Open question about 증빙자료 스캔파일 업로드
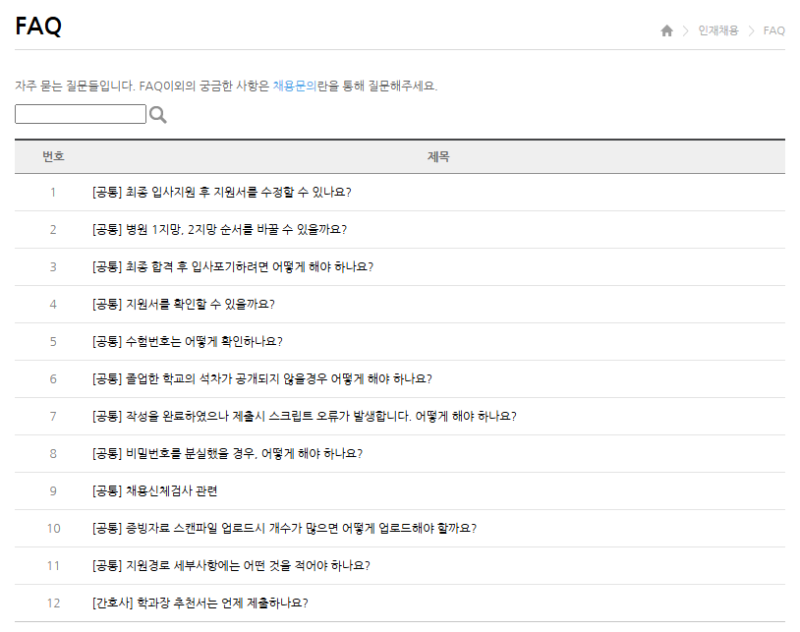The image size is (800, 632). pos(283,528)
